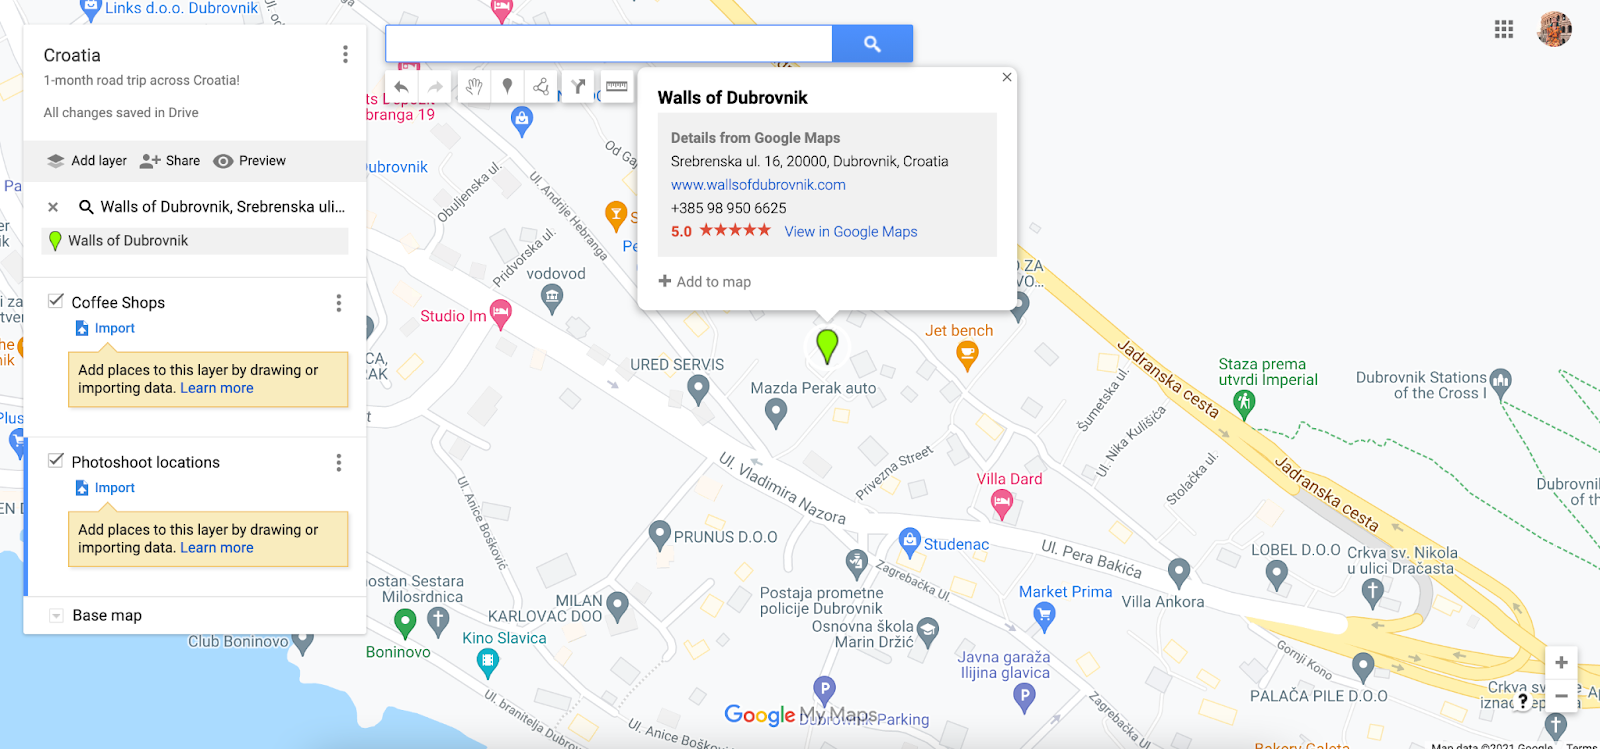Click Add to map in popup

click(x=705, y=282)
